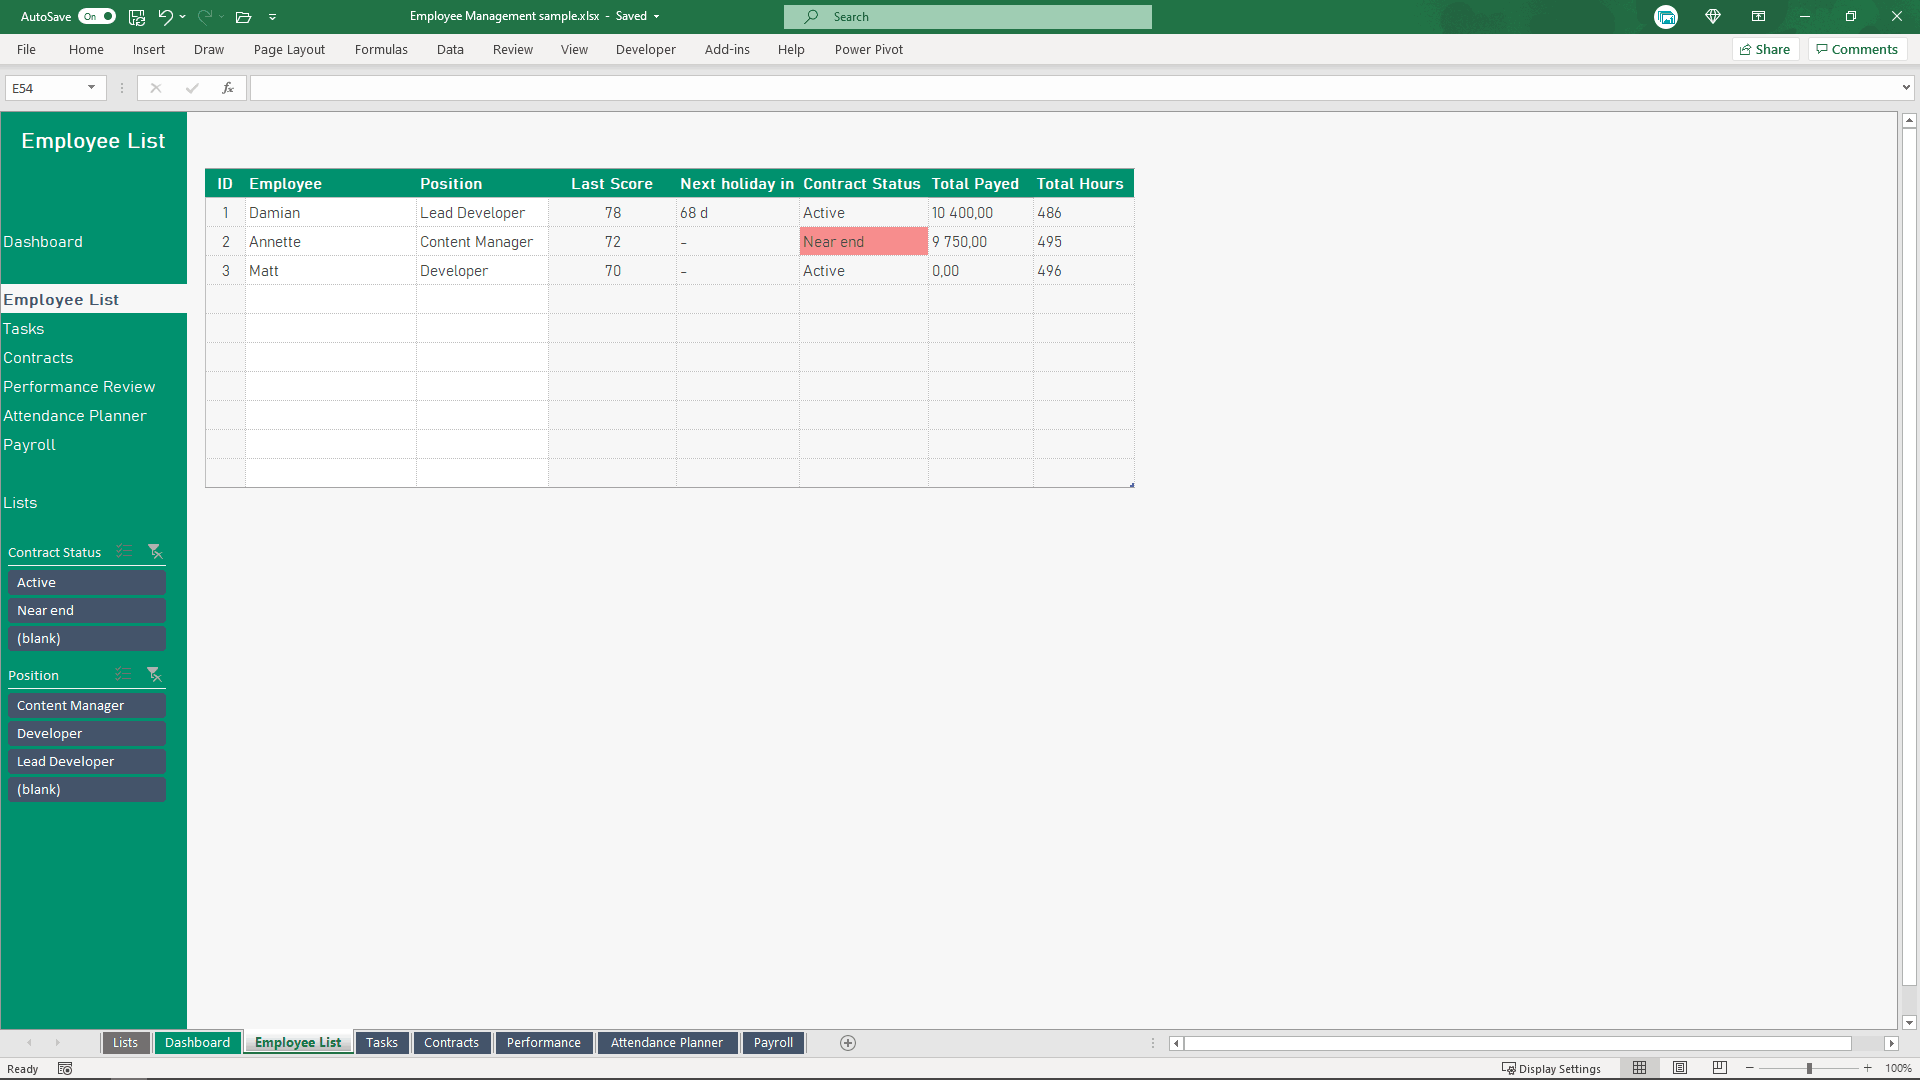Go to Dashboard in the side navigation
The height and width of the screenshot is (1080, 1920).
click(43, 242)
